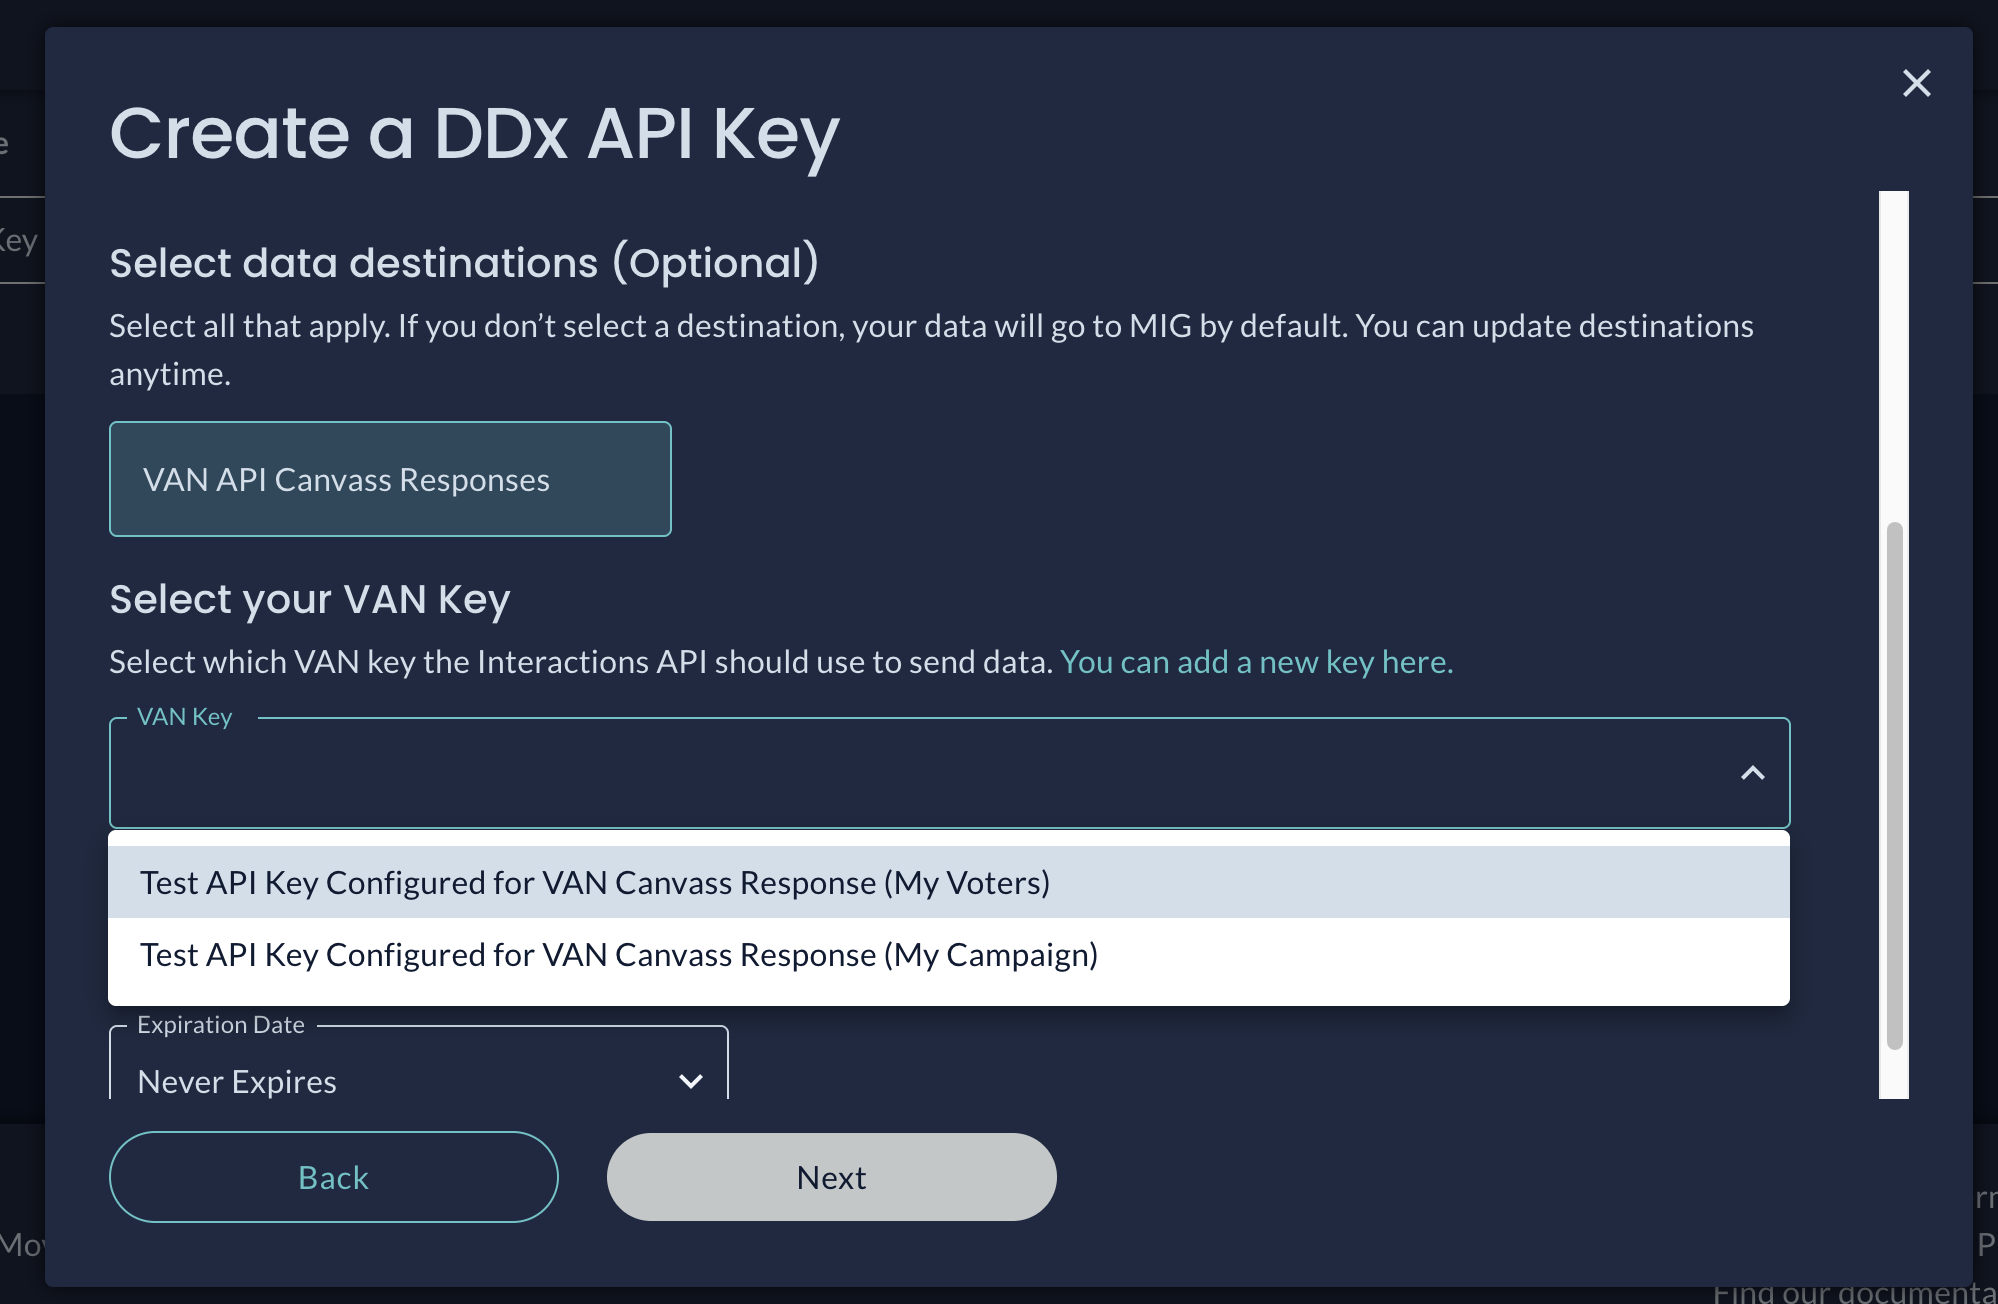Click 'Select data destinations (Optional)' heading

click(464, 263)
